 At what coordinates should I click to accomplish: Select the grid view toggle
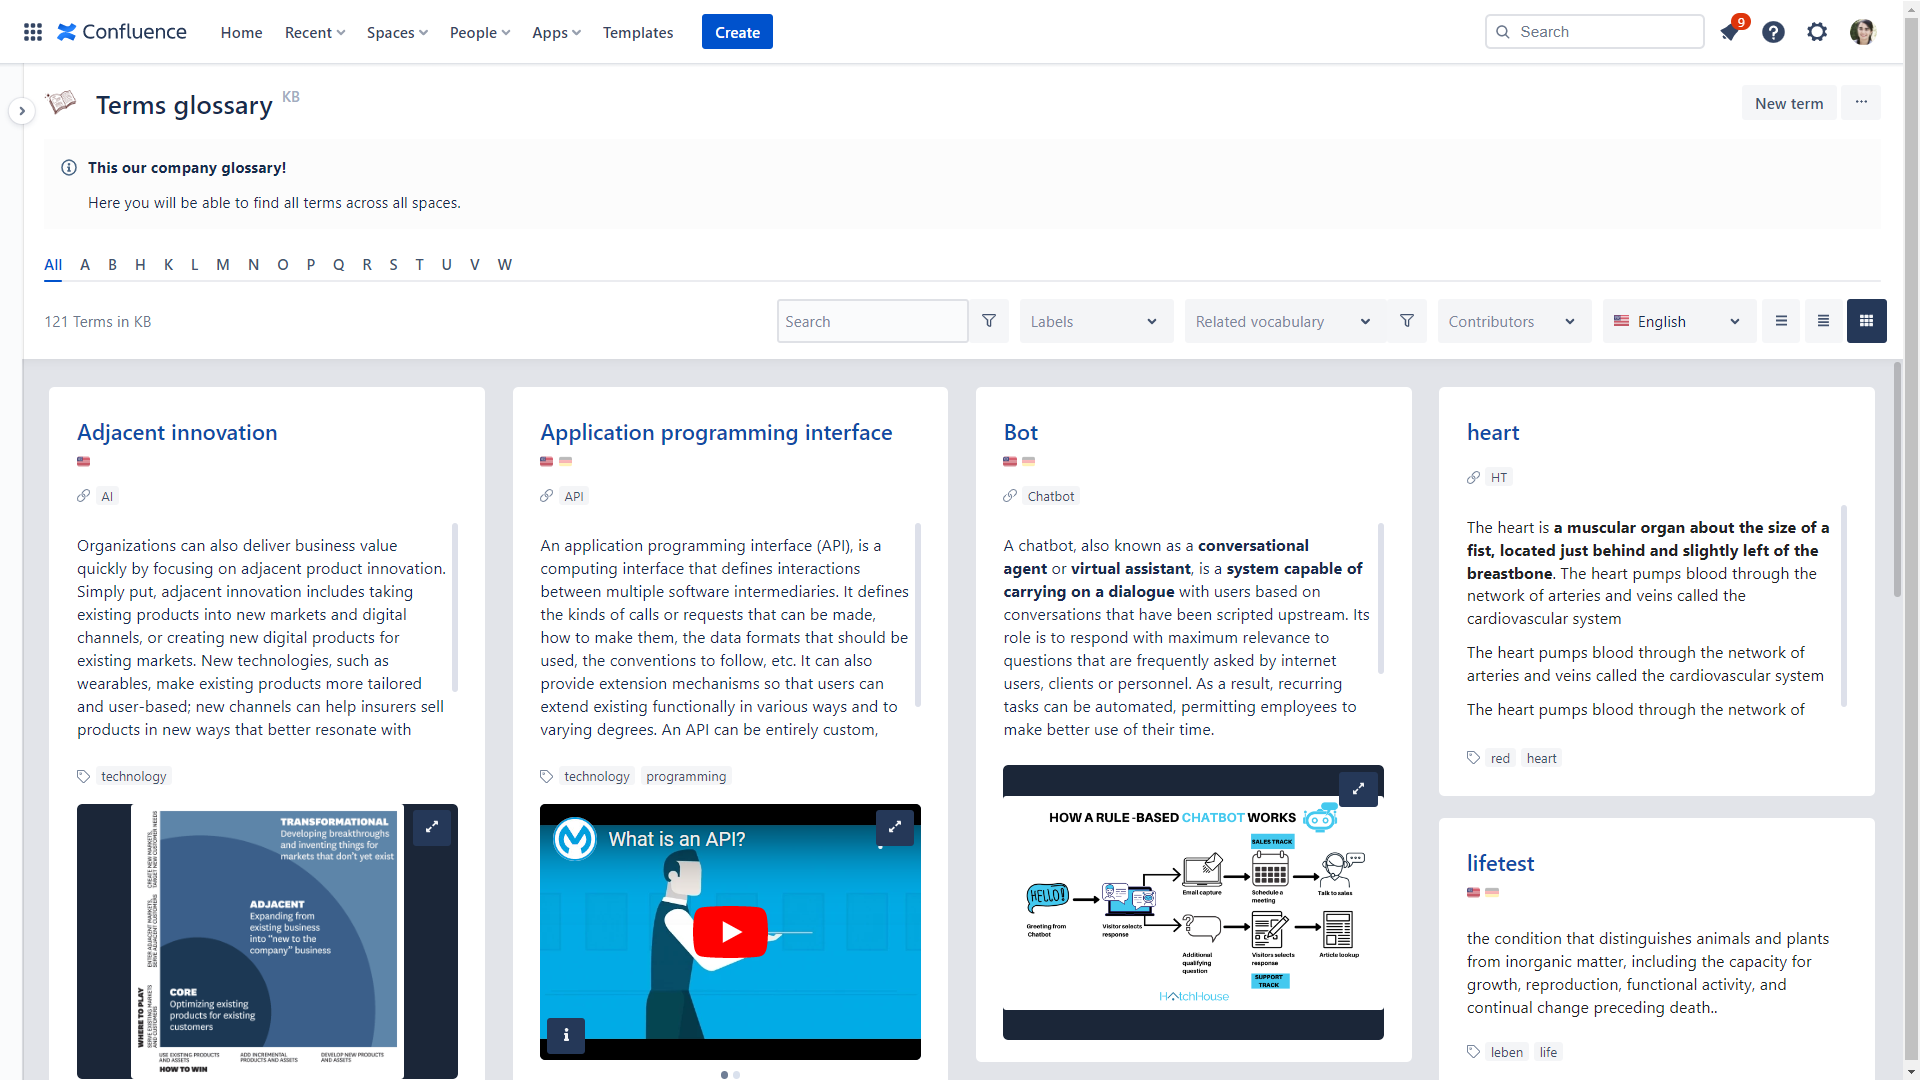tap(1866, 321)
